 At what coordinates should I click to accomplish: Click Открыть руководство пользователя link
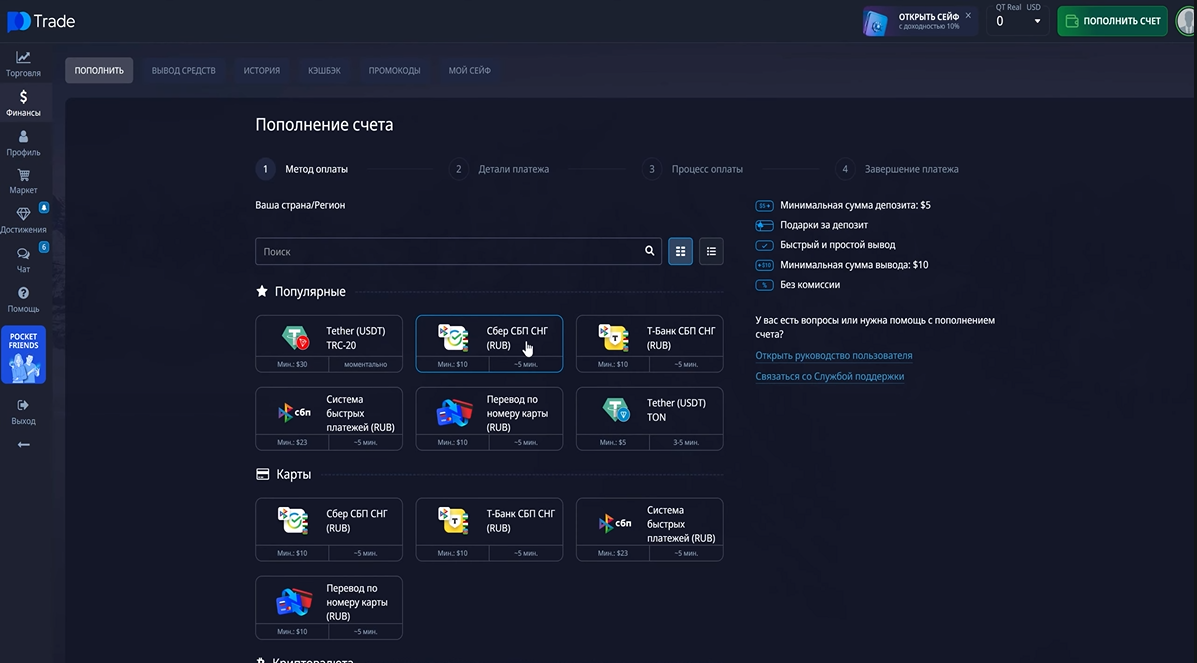click(834, 355)
